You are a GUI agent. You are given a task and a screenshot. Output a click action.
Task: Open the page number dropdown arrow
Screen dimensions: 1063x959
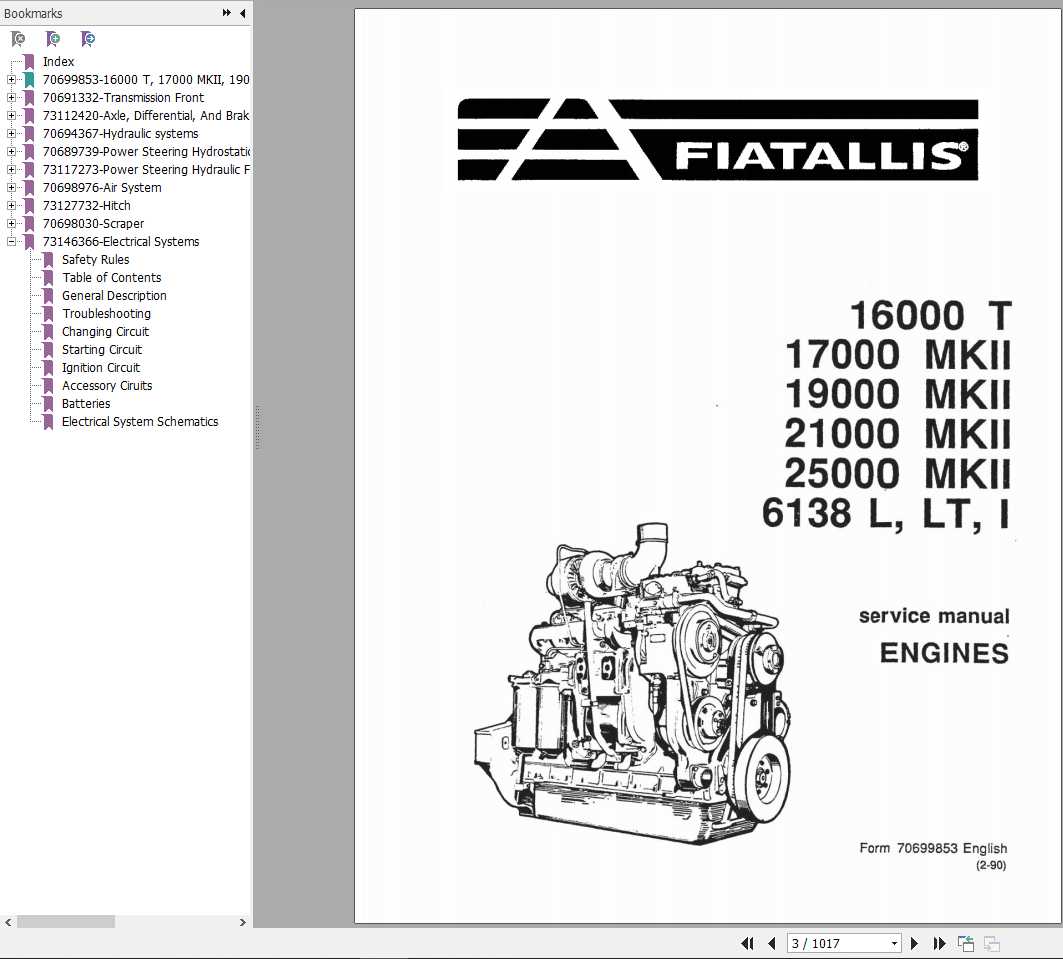894,943
